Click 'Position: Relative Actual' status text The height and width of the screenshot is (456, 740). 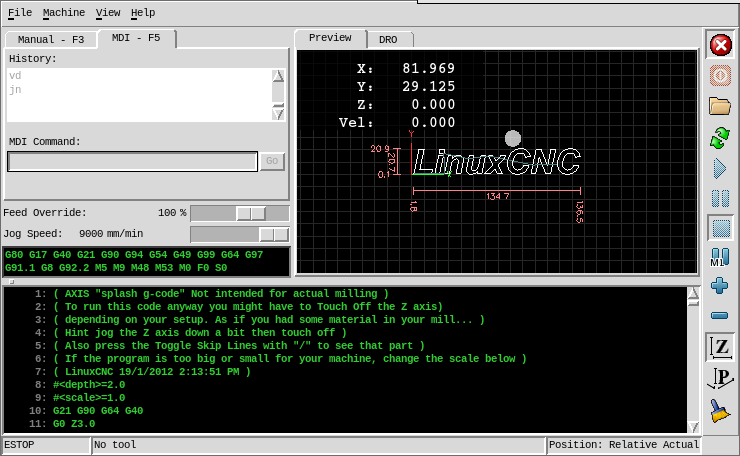tap(624, 445)
